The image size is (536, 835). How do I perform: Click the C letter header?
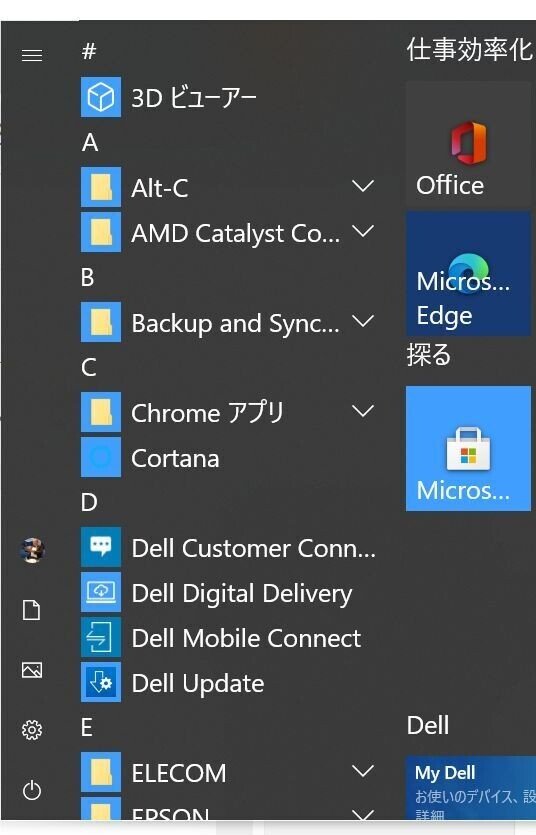pos(89,367)
